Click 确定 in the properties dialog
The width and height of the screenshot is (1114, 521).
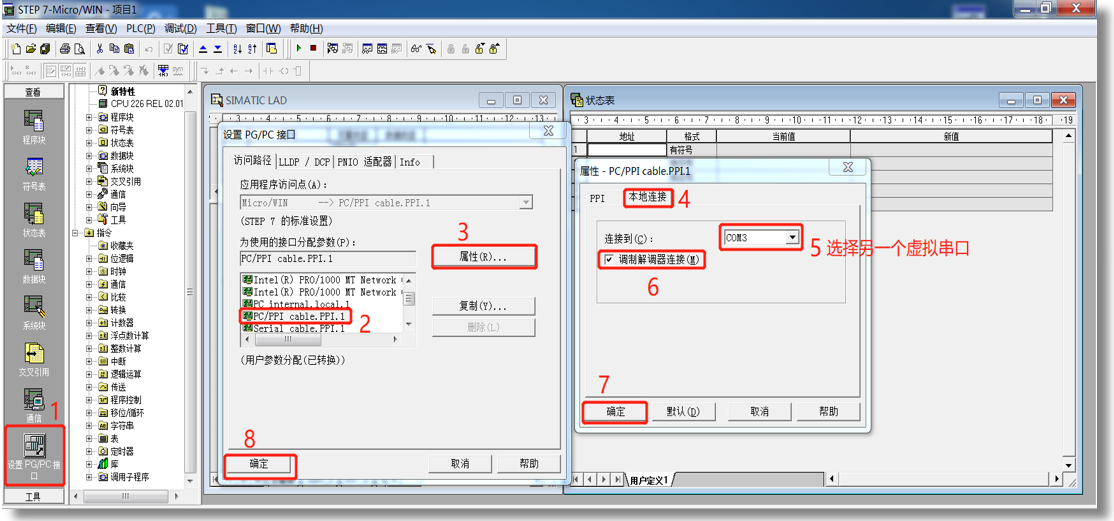(x=615, y=412)
